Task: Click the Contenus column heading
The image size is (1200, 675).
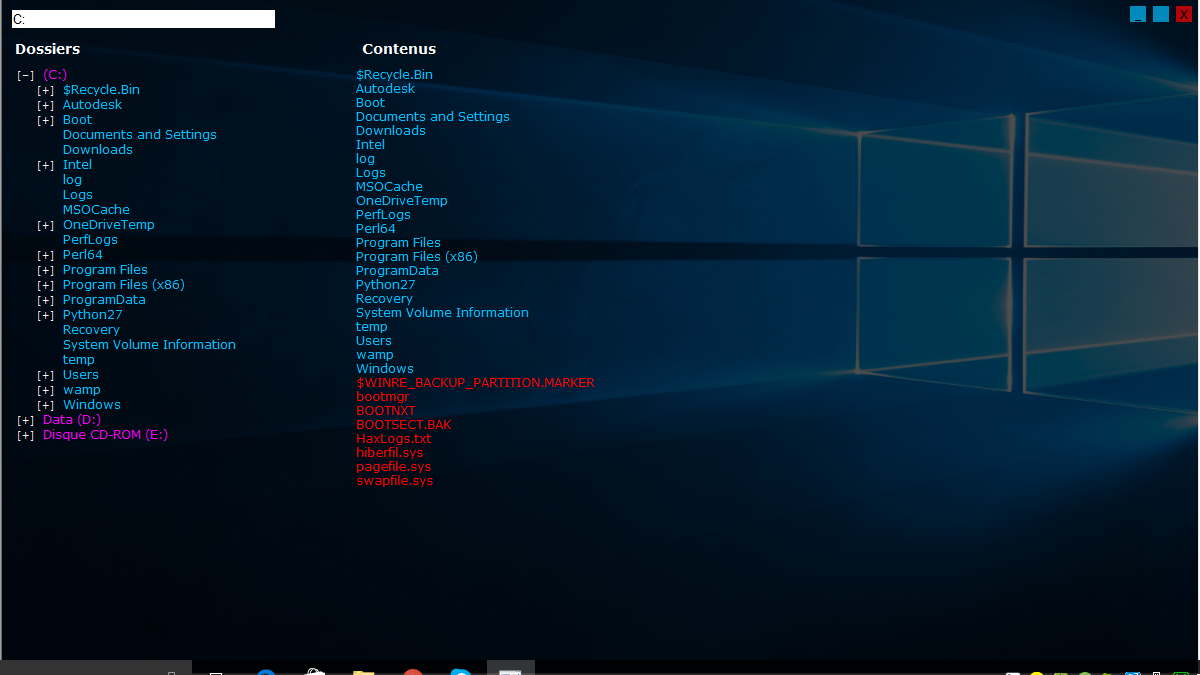Action: [x=399, y=49]
